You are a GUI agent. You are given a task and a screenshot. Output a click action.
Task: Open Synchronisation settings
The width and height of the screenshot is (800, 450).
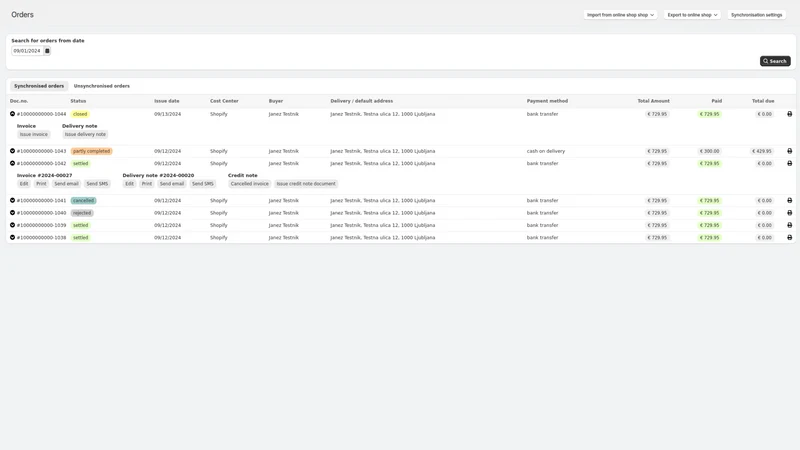(x=756, y=15)
